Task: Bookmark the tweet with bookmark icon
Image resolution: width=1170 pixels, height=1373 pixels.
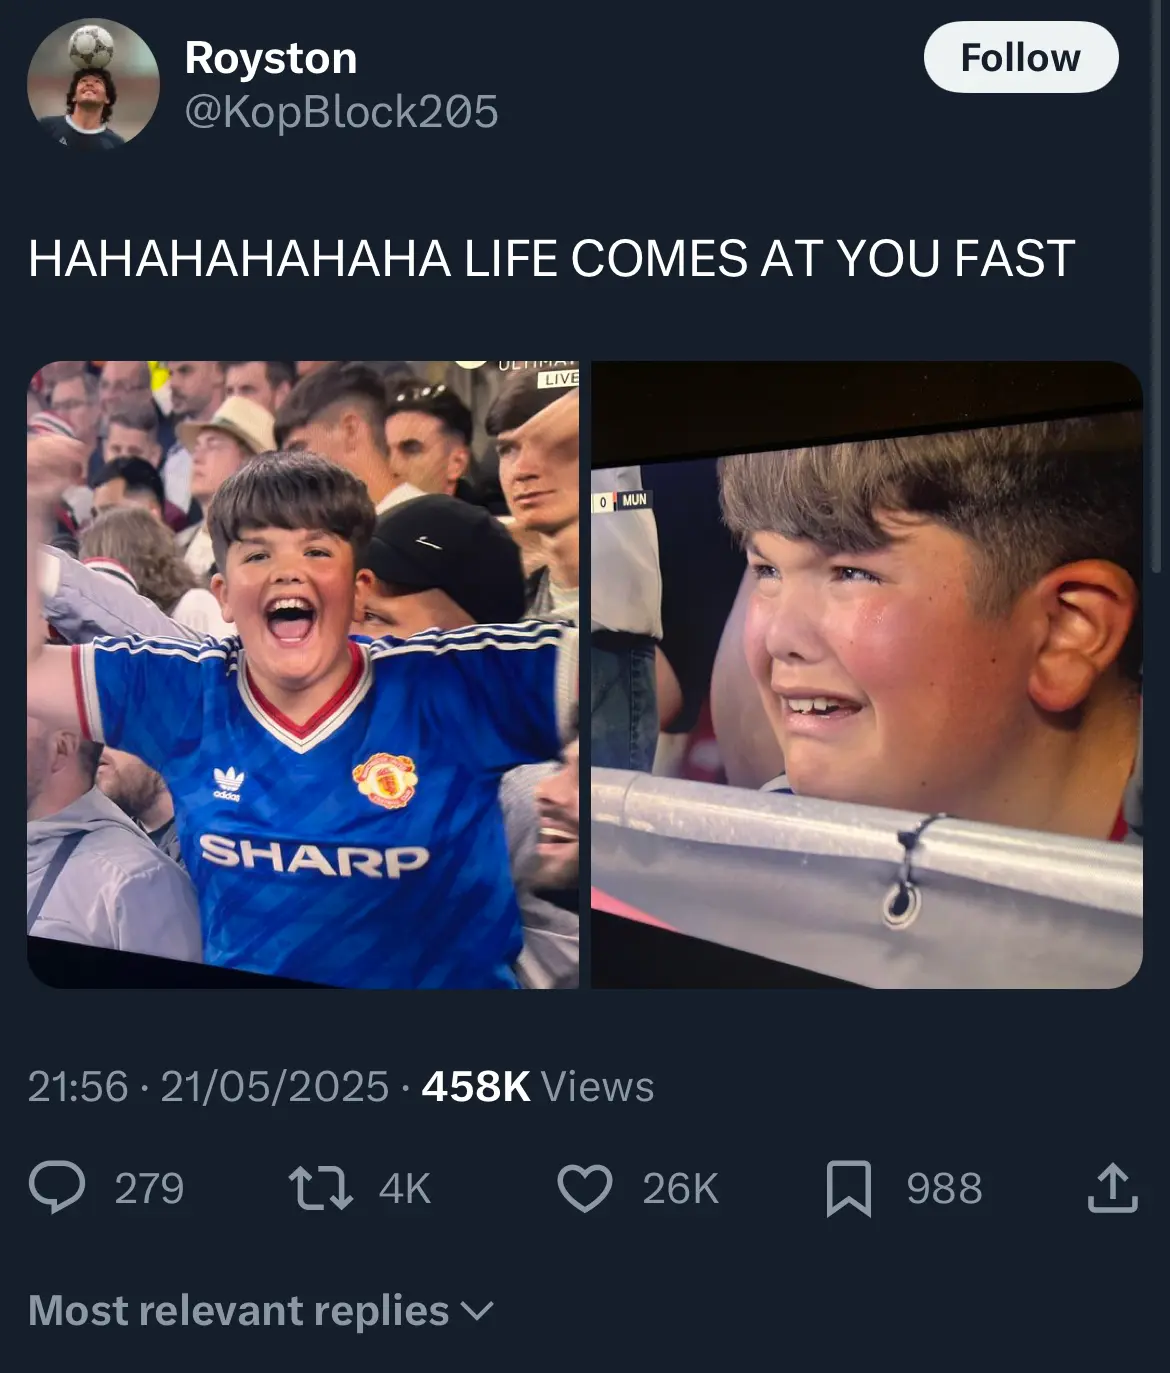Action: [x=849, y=1189]
